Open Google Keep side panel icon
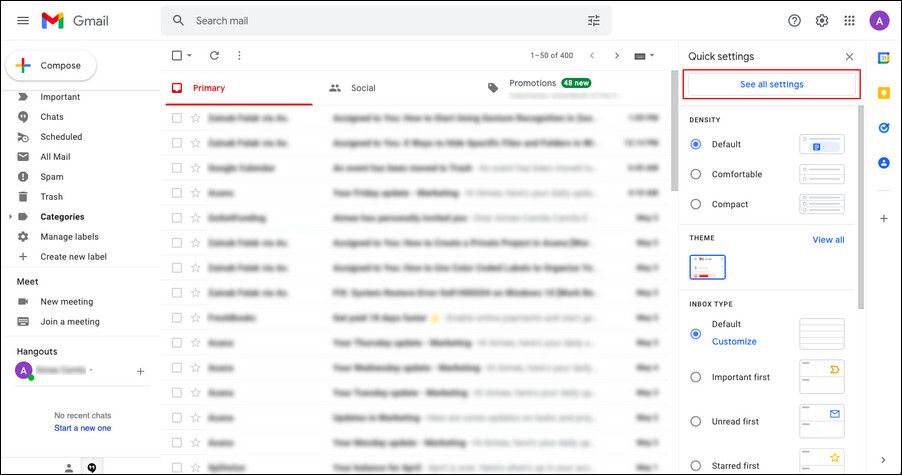 tap(884, 93)
